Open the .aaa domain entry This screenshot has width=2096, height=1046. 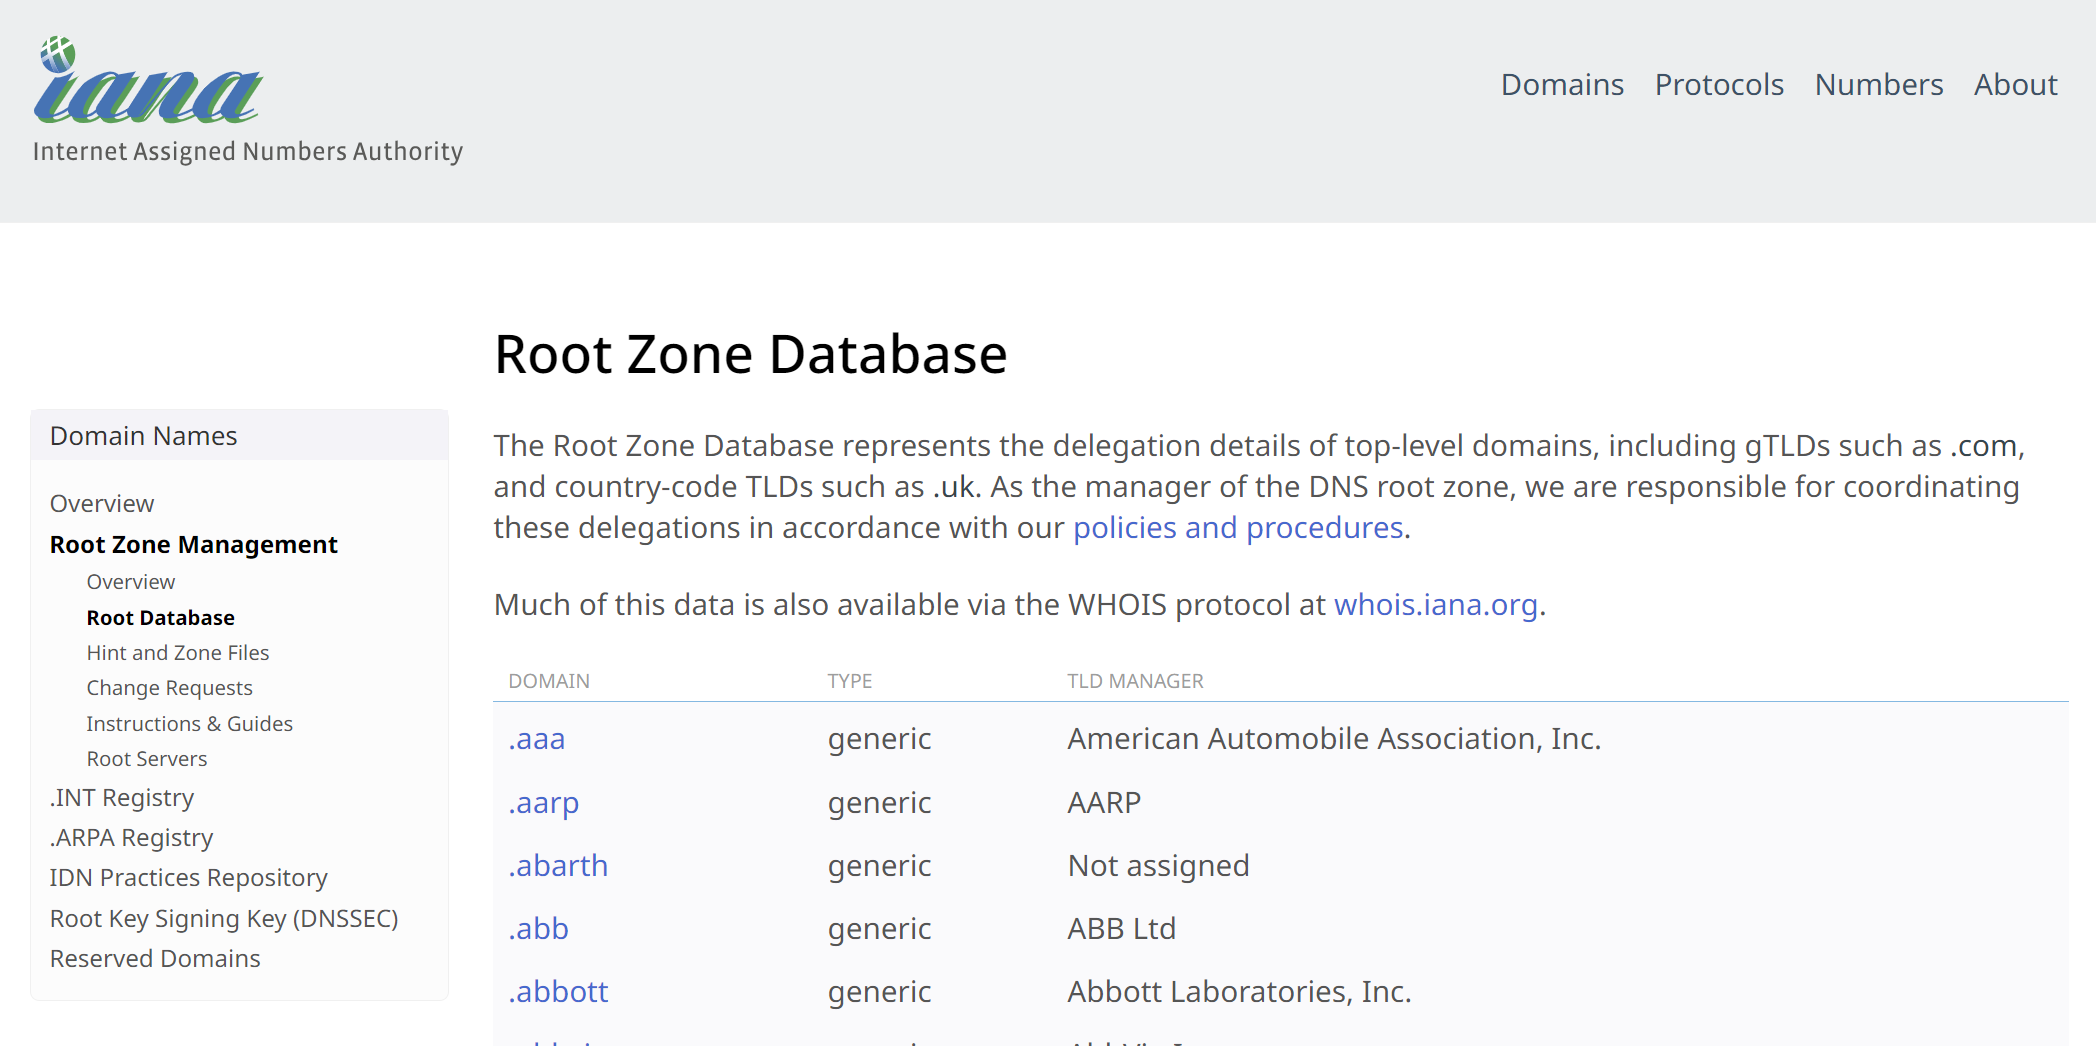[x=537, y=739]
